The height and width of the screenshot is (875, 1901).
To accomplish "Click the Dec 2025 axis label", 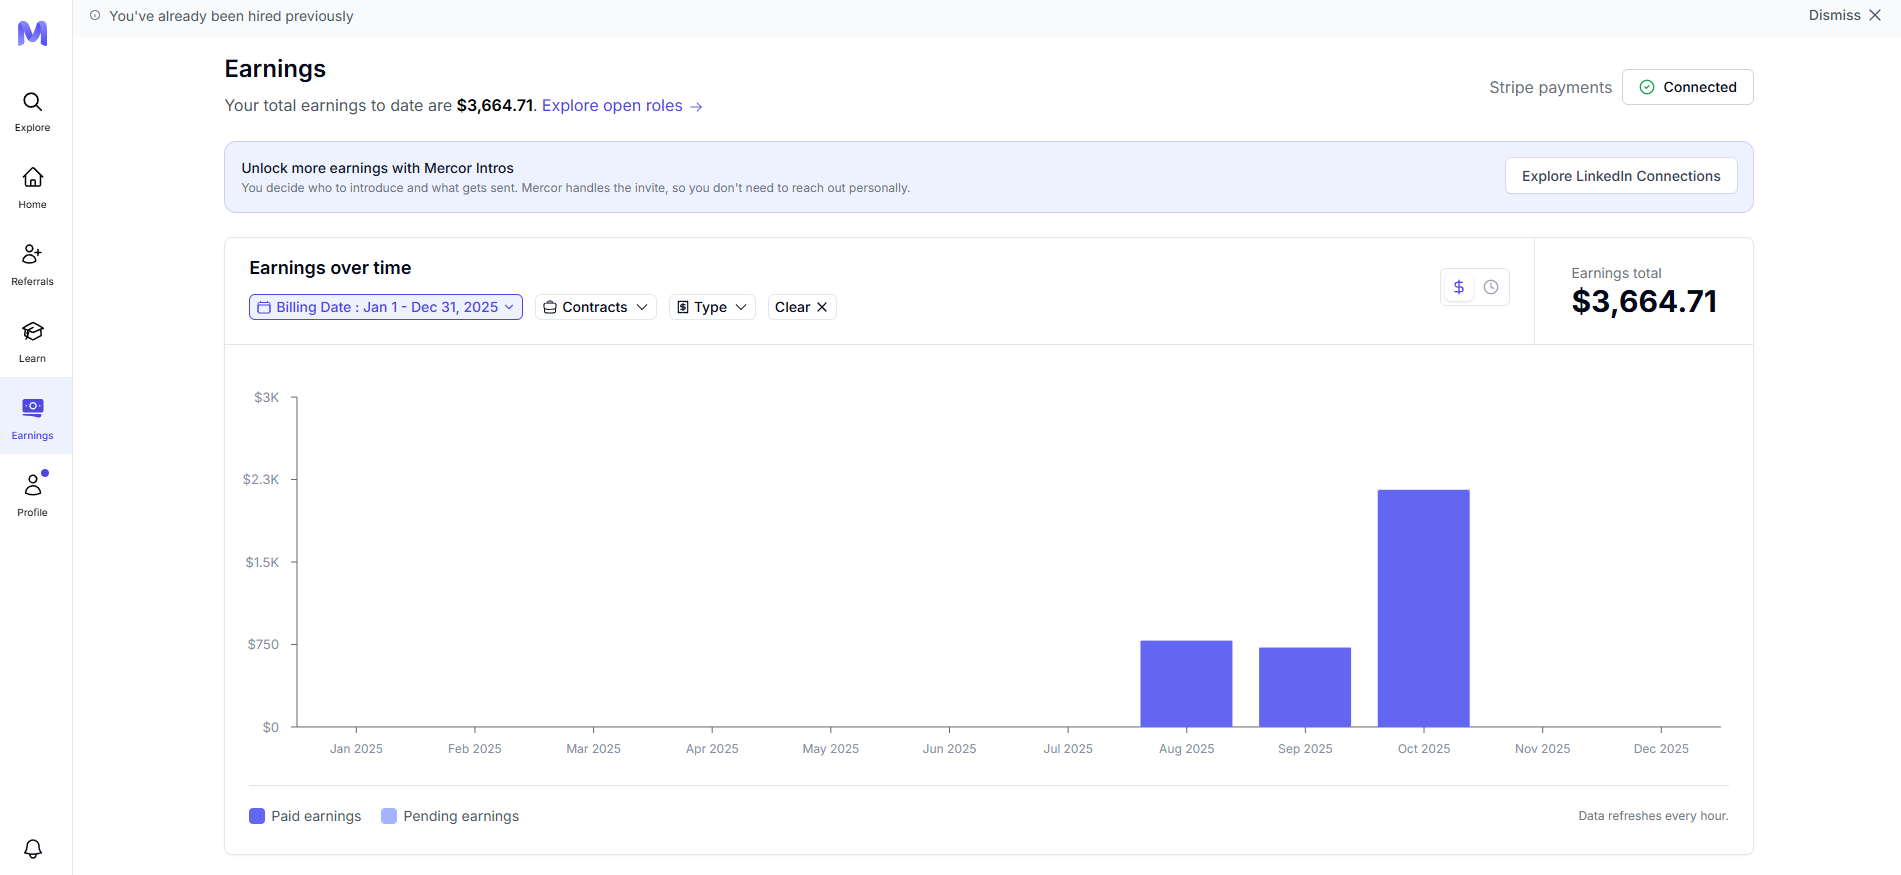I will click(x=1661, y=749).
